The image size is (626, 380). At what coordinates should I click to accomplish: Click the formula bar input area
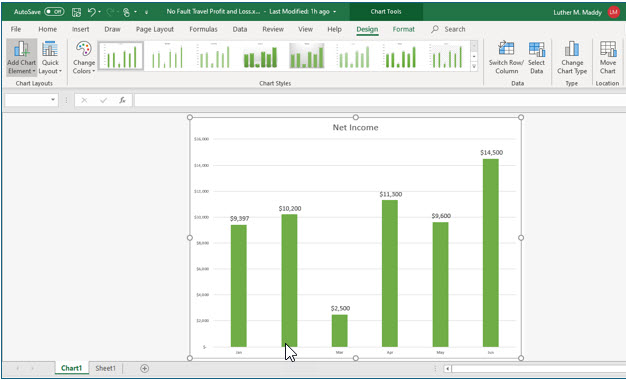pos(379,100)
